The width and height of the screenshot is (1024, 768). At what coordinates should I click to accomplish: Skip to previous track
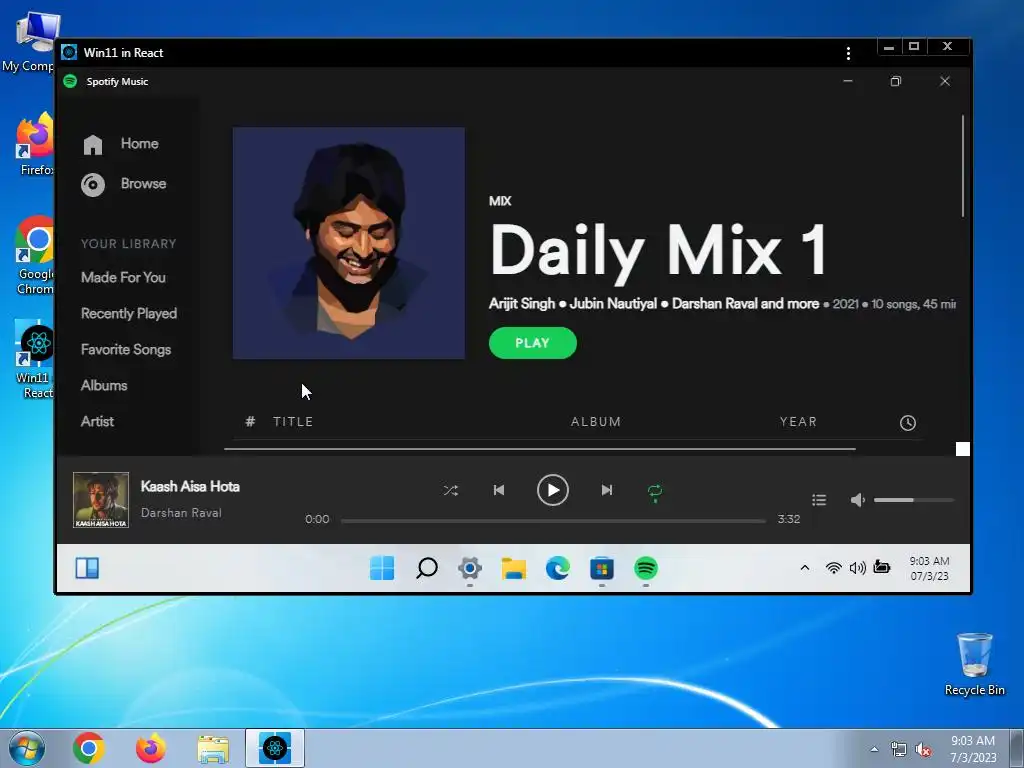click(x=499, y=490)
